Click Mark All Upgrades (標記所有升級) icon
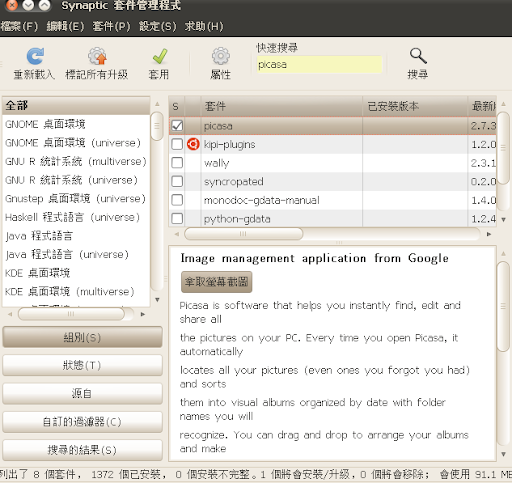The width and height of the screenshot is (512, 483). click(97, 56)
